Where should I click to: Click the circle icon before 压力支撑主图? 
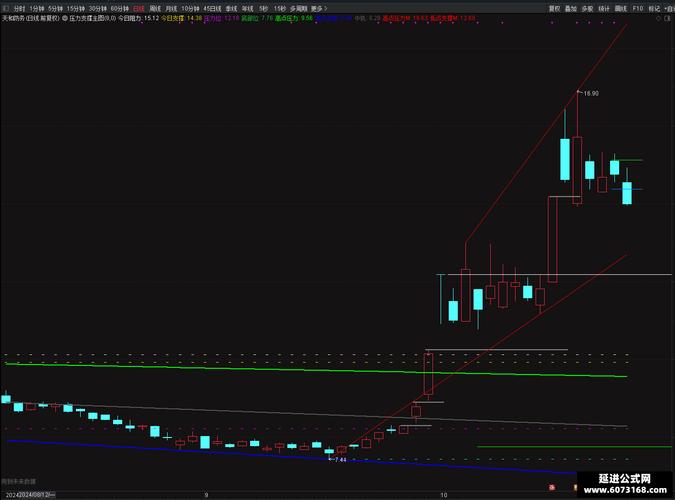pyautogui.click(x=65, y=18)
